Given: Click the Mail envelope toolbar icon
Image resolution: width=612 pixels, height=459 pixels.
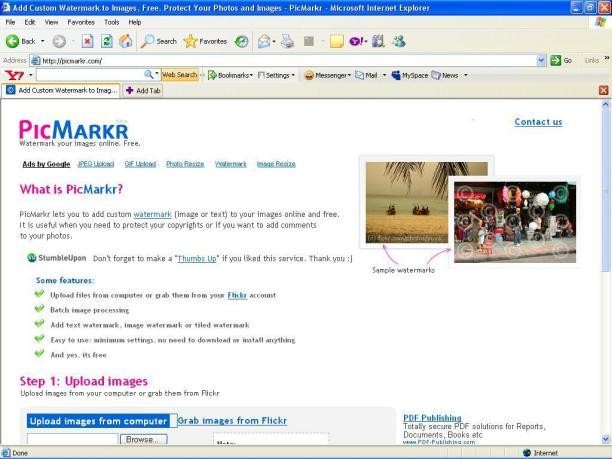Looking at the screenshot, I should click(264, 41).
